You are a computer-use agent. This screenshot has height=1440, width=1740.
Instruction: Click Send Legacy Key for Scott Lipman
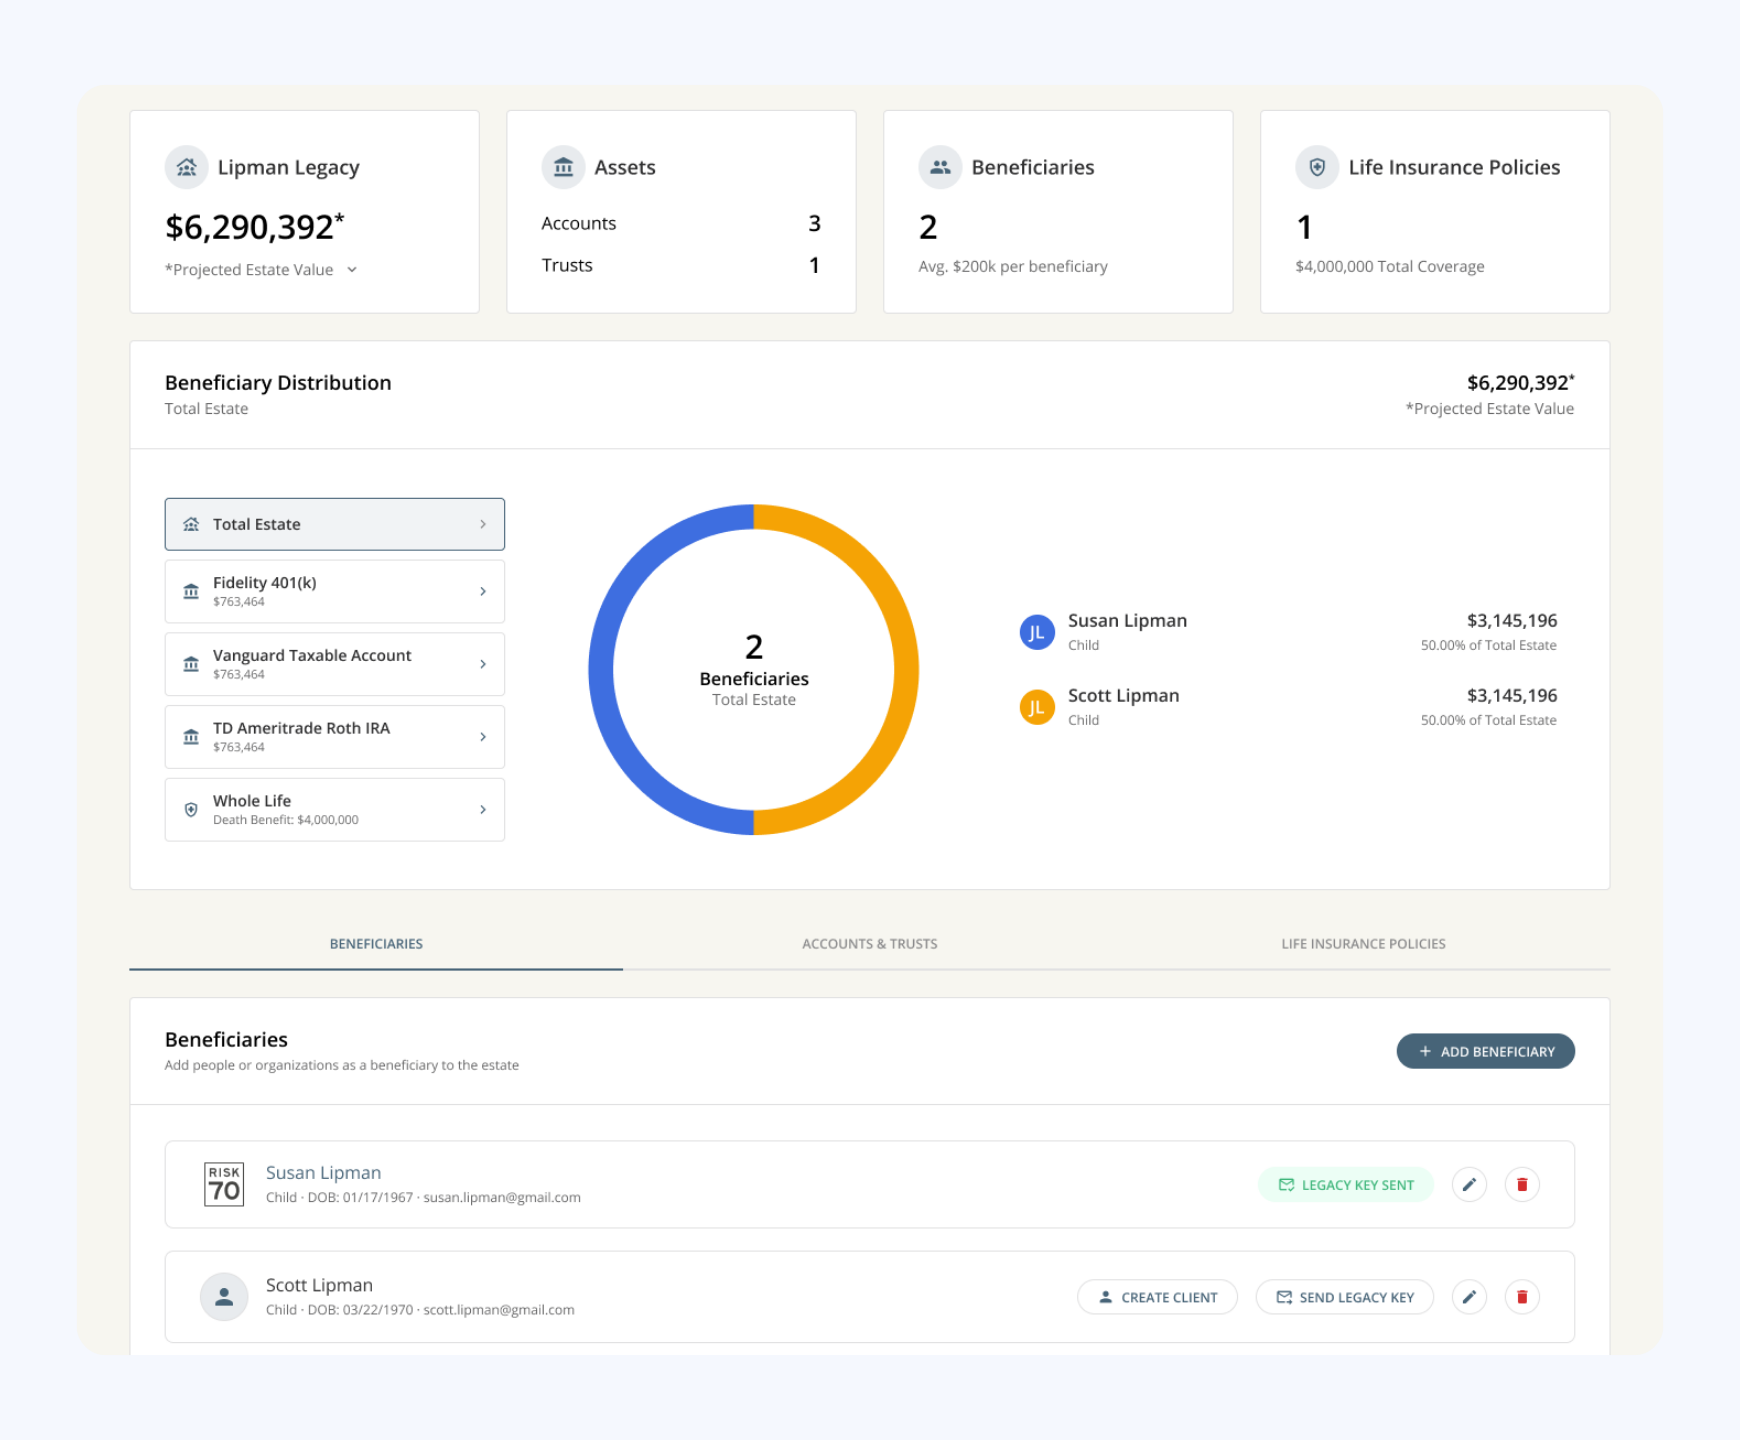[1345, 1297]
